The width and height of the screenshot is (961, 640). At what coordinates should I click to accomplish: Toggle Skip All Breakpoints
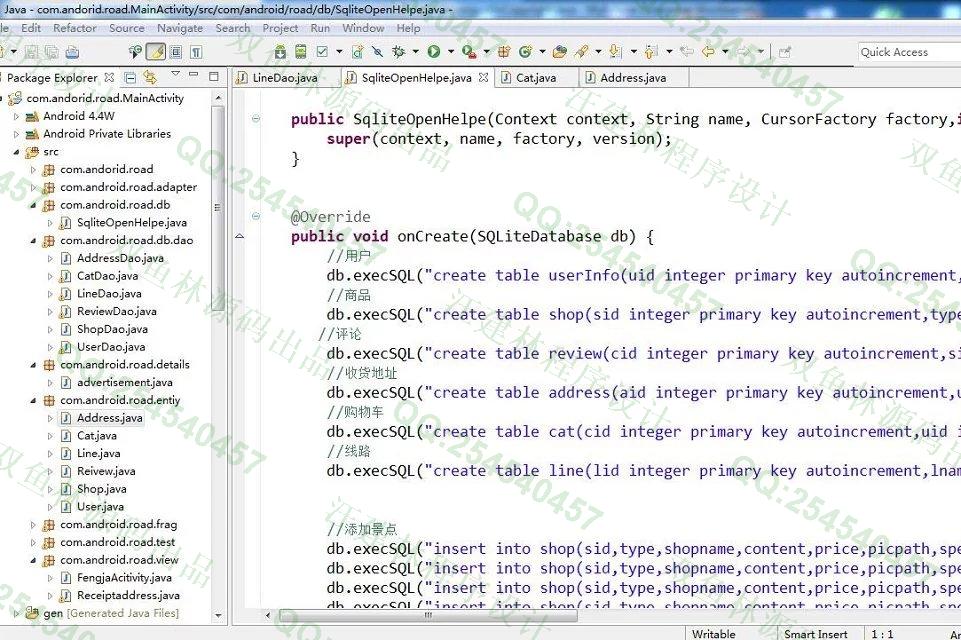(378, 52)
